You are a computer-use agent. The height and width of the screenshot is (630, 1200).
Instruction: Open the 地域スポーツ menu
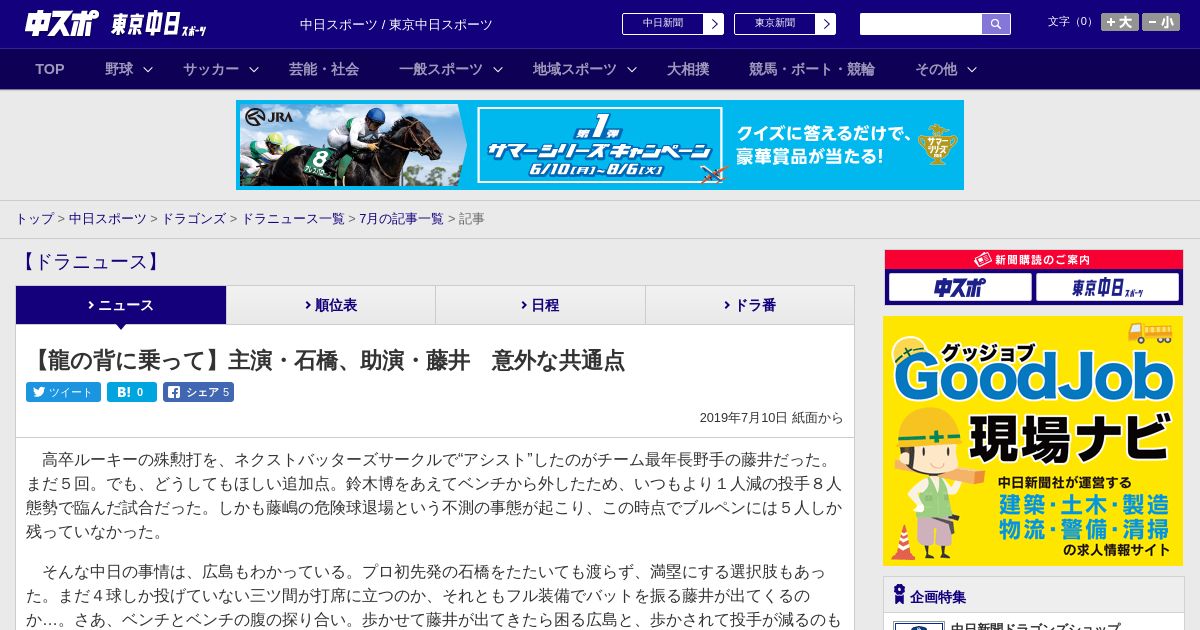click(575, 69)
